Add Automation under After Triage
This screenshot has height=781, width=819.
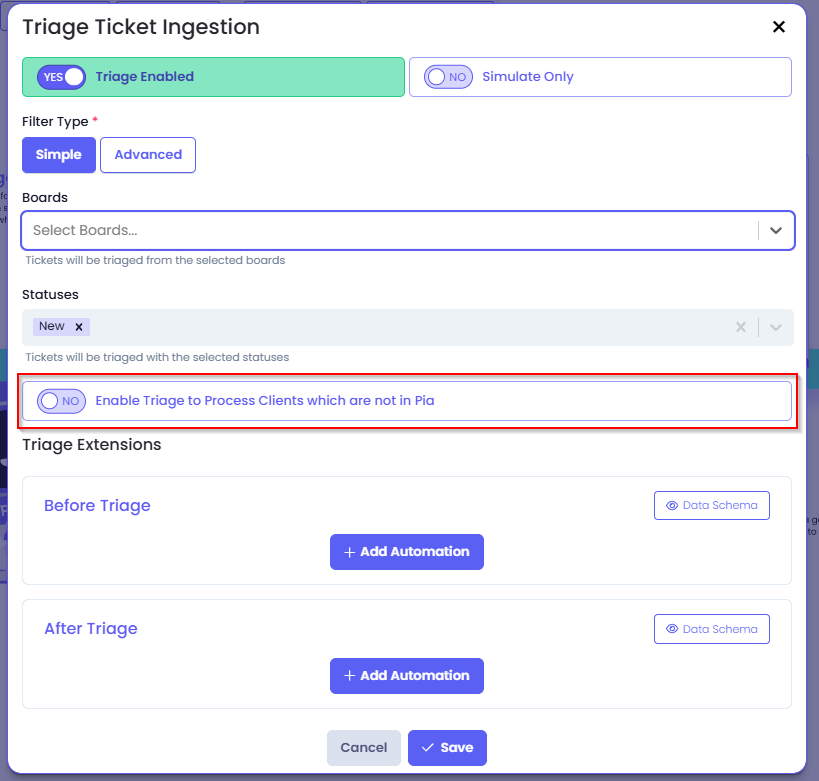pos(406,675)
